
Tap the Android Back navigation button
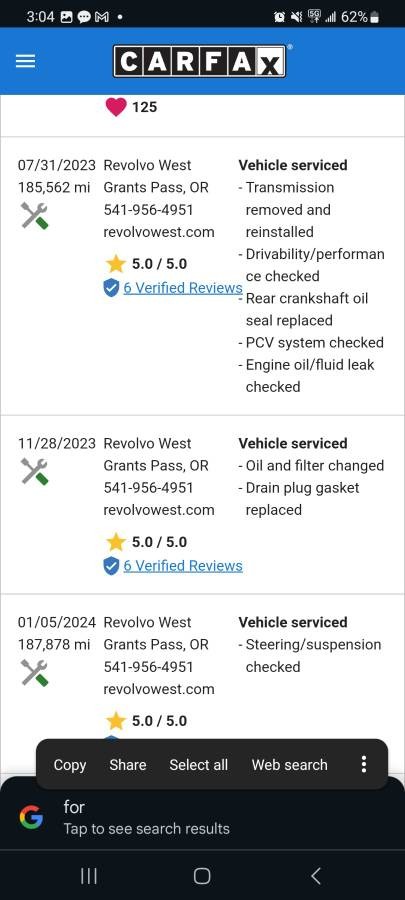(316, 876)
